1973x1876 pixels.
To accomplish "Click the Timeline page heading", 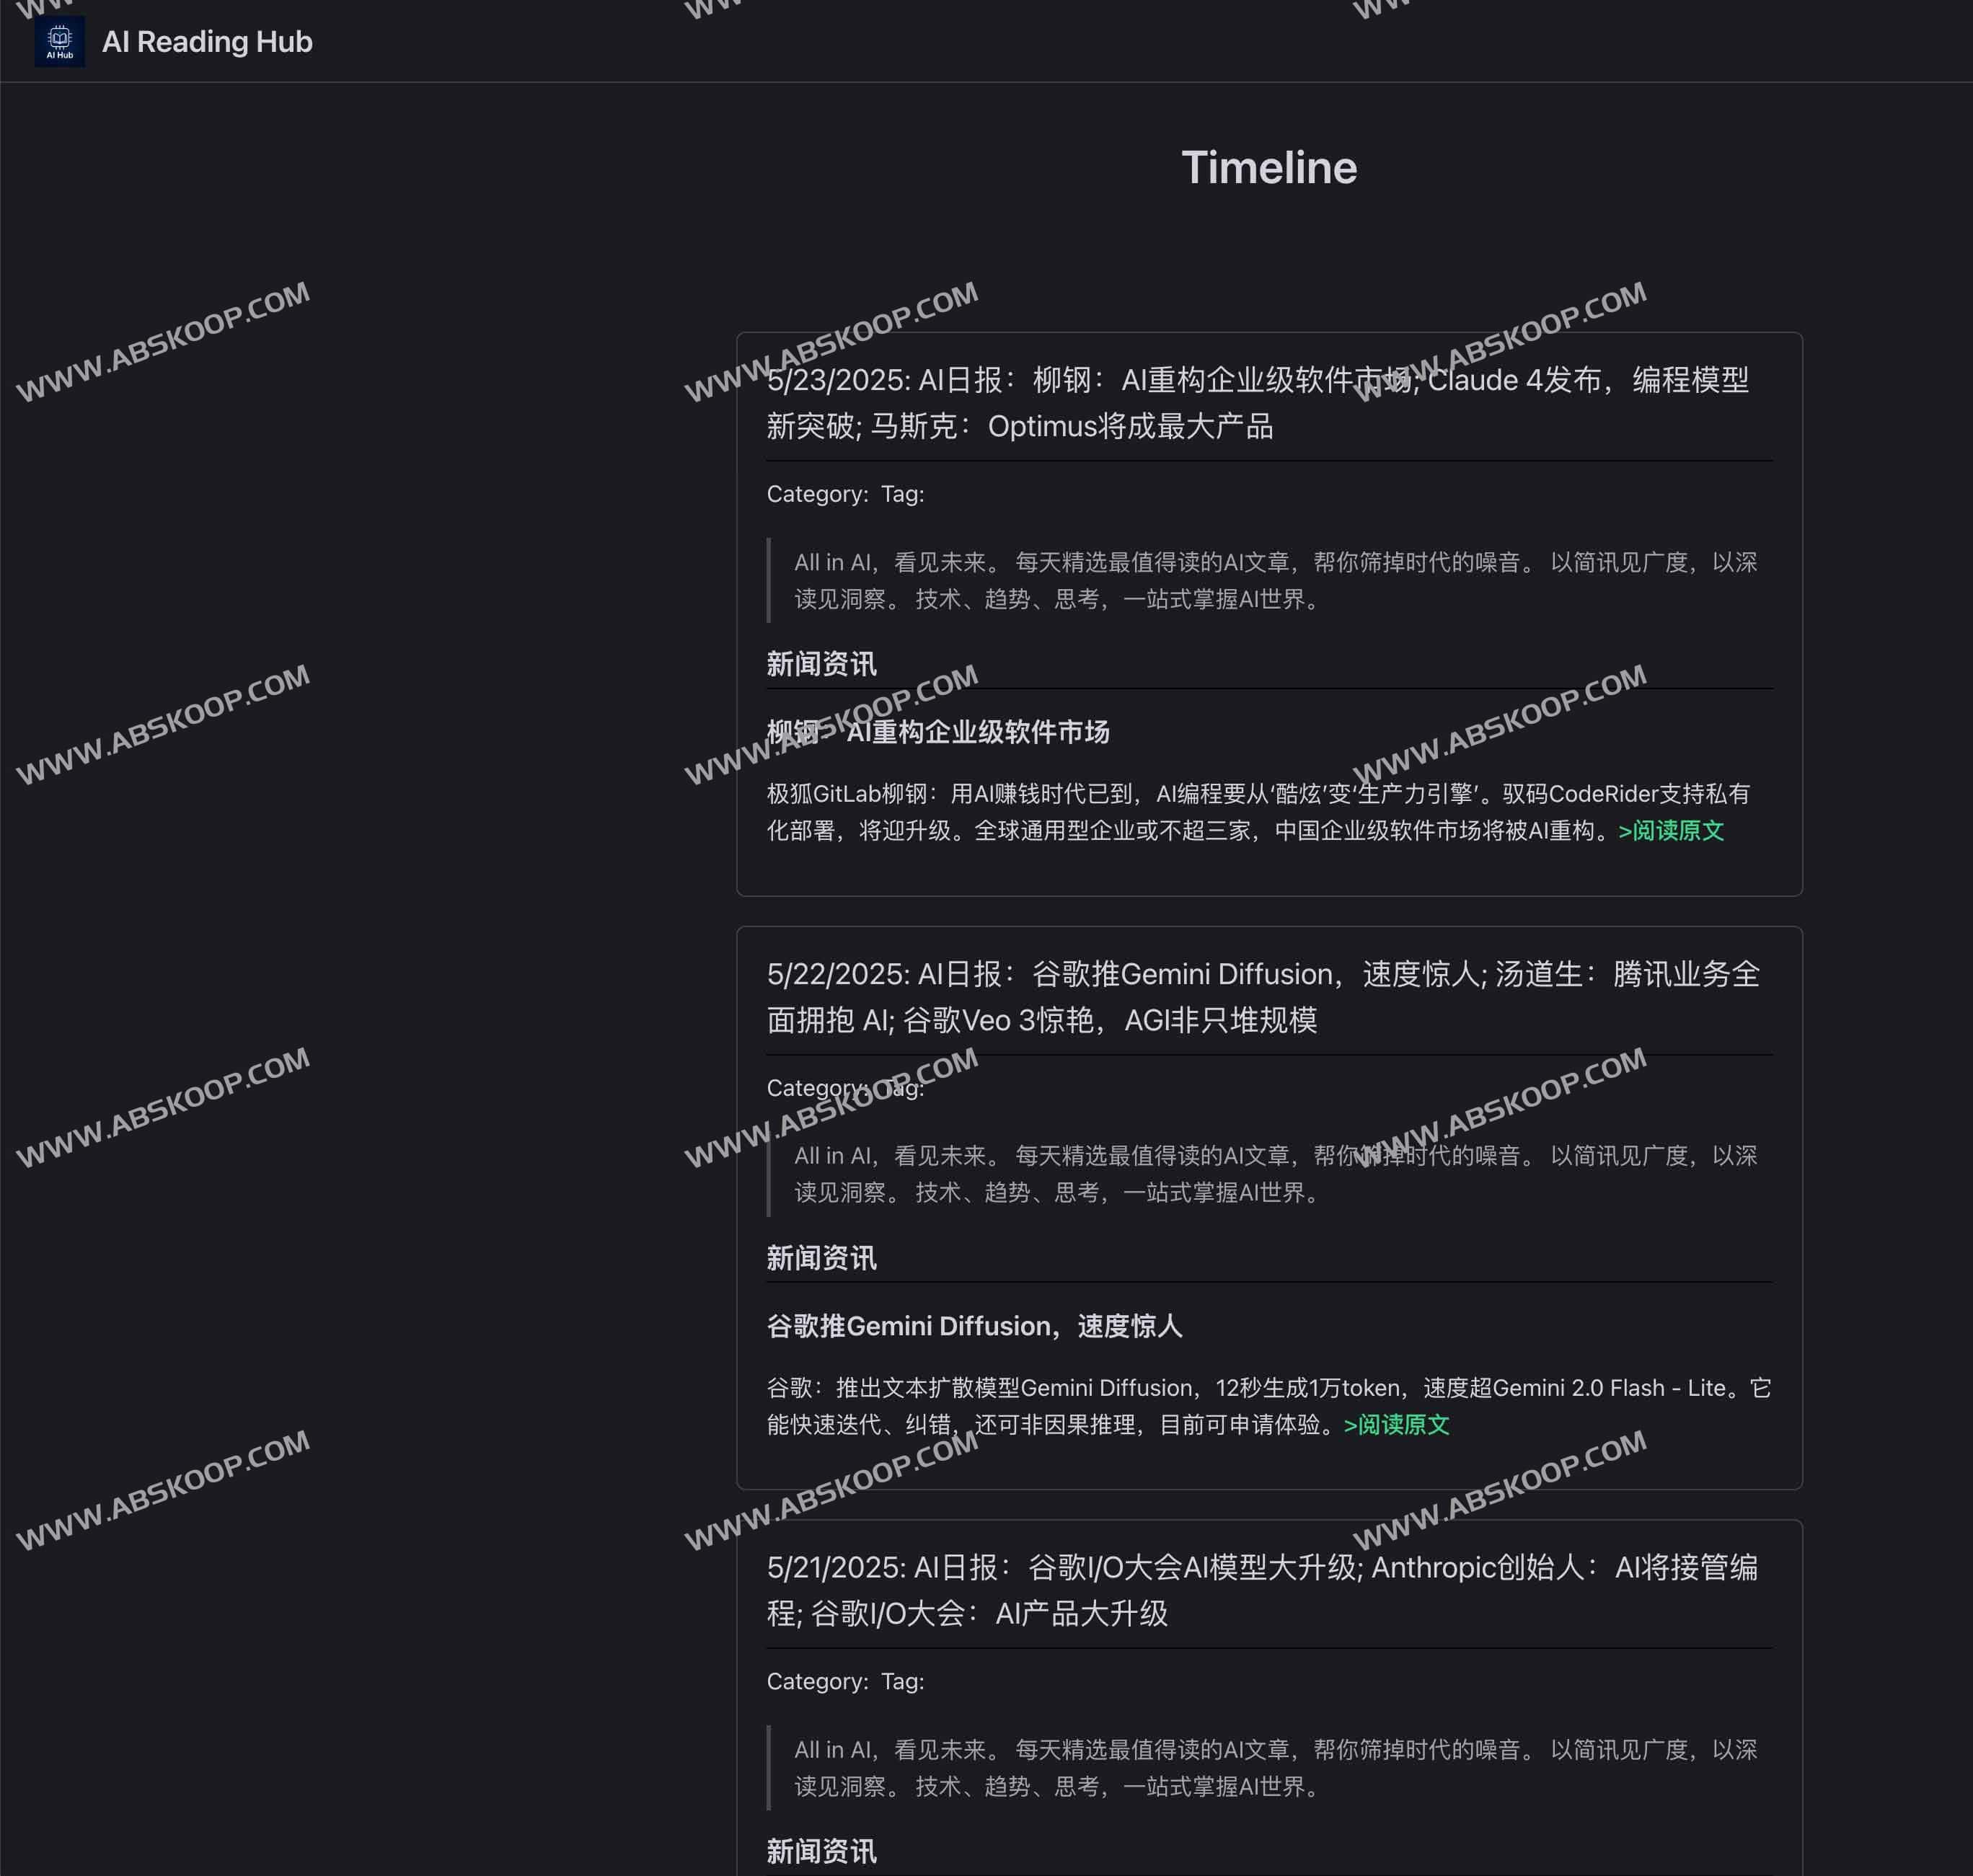I will 1269,167.
